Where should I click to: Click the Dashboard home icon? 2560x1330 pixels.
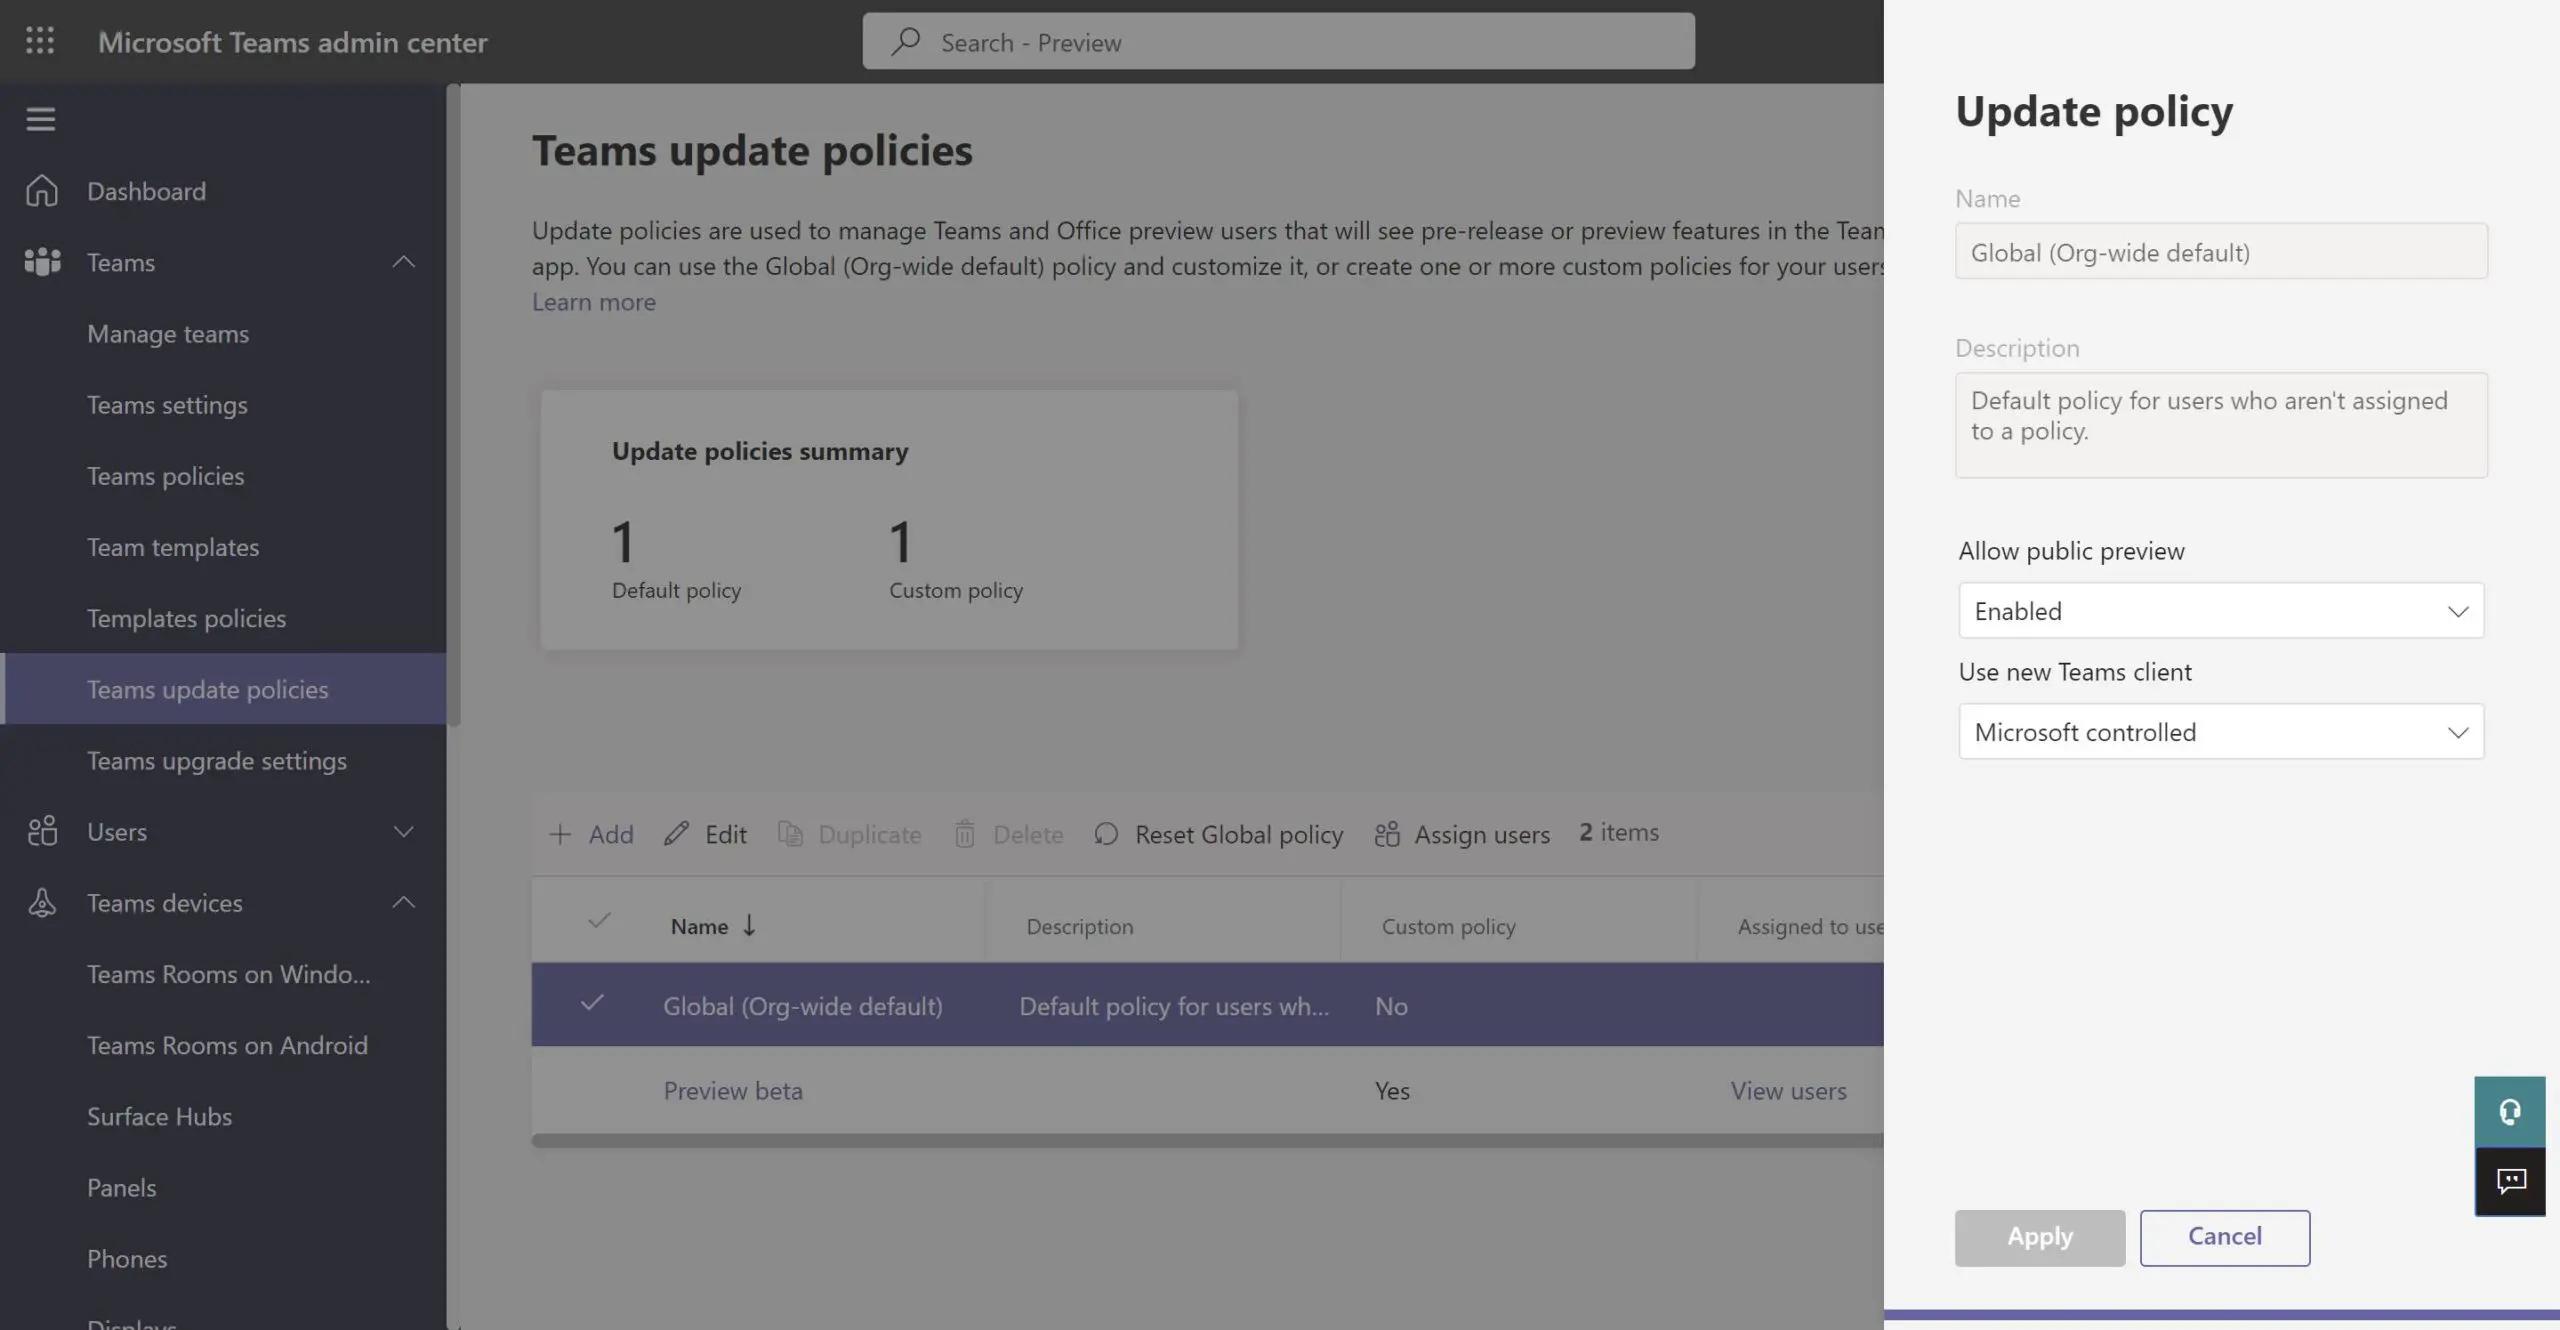click(x=42, y=190)
